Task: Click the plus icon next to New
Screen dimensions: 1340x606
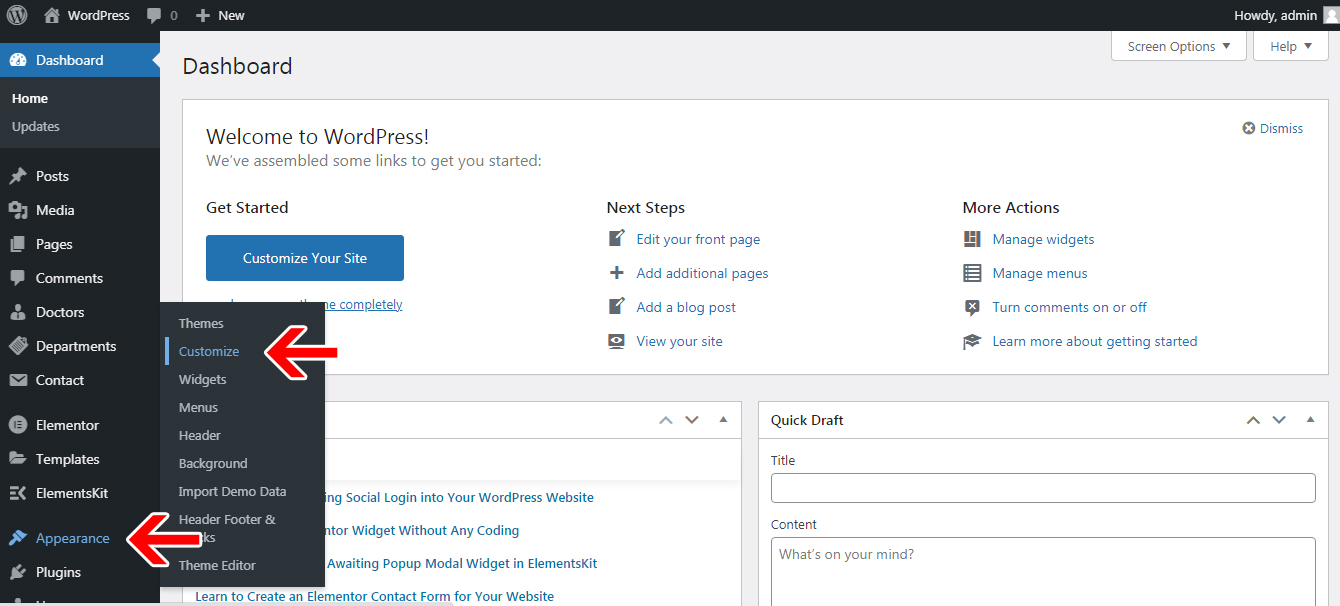Action: tap(203, 16)
